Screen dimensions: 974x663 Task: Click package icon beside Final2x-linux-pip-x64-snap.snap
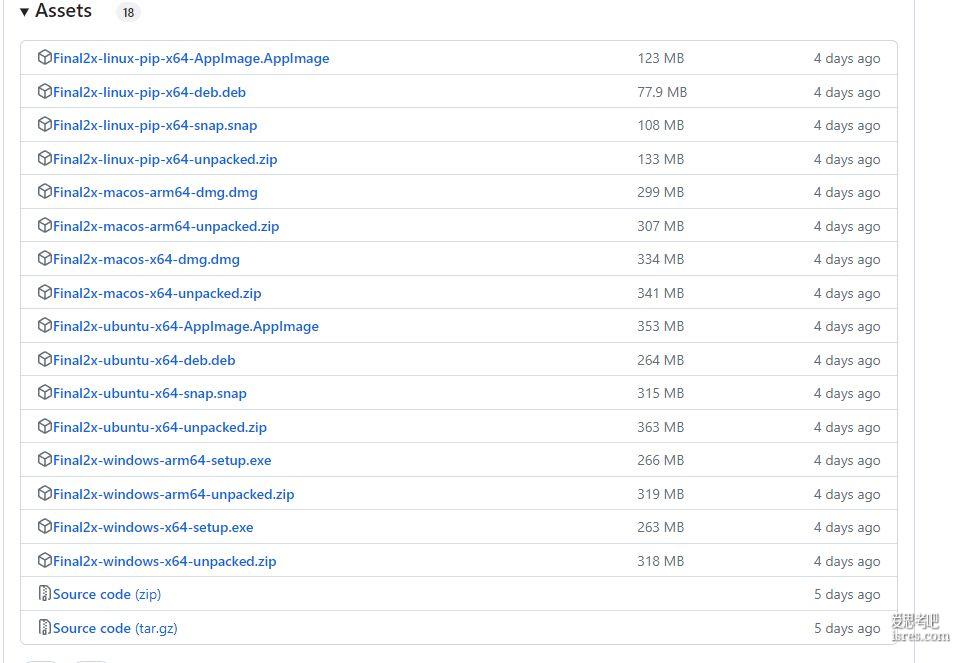tap(45, 124)
